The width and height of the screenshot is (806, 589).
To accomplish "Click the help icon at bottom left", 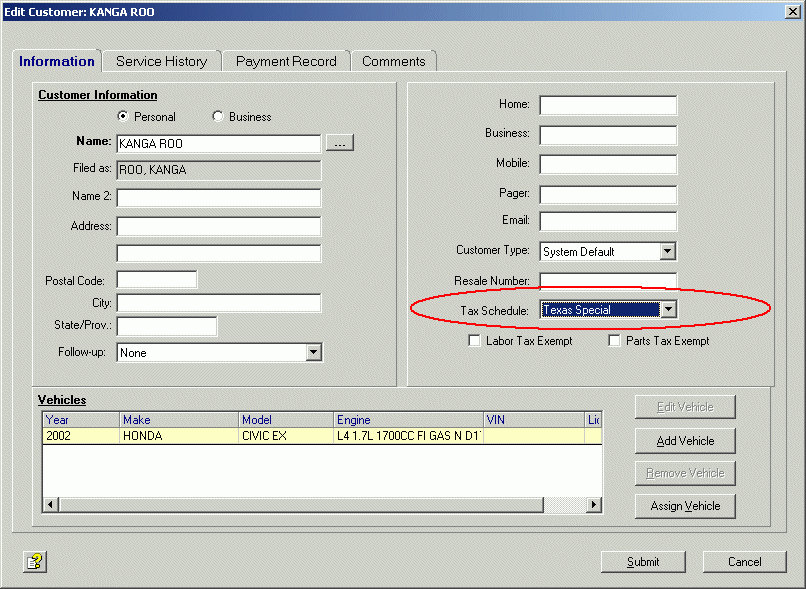I will coord(35,562).
